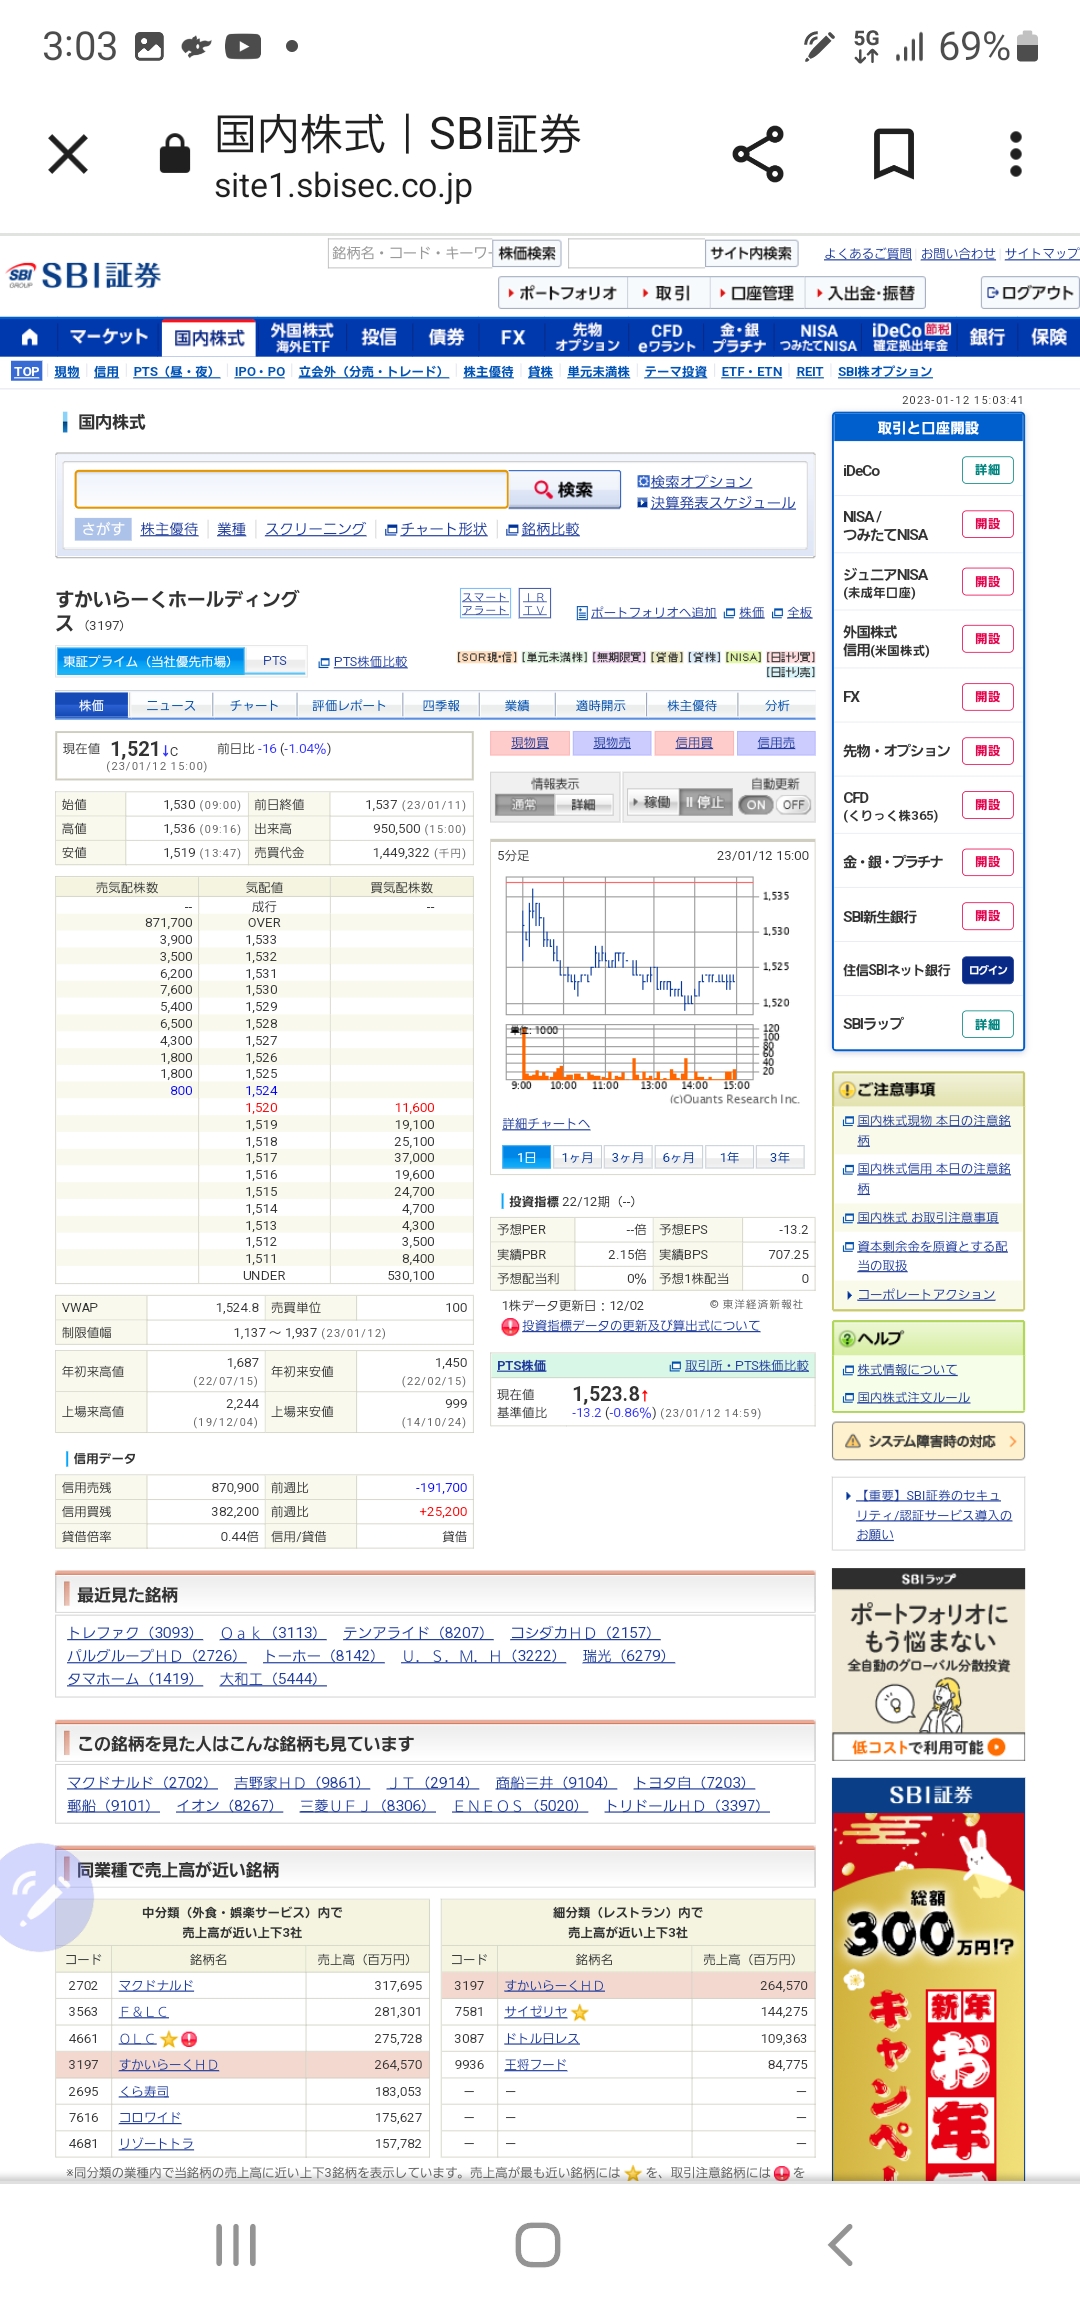Log in to 住信SBIネット銀行
The height and width of the screenshot is (2316, 1080).
(x=988, y=970)
